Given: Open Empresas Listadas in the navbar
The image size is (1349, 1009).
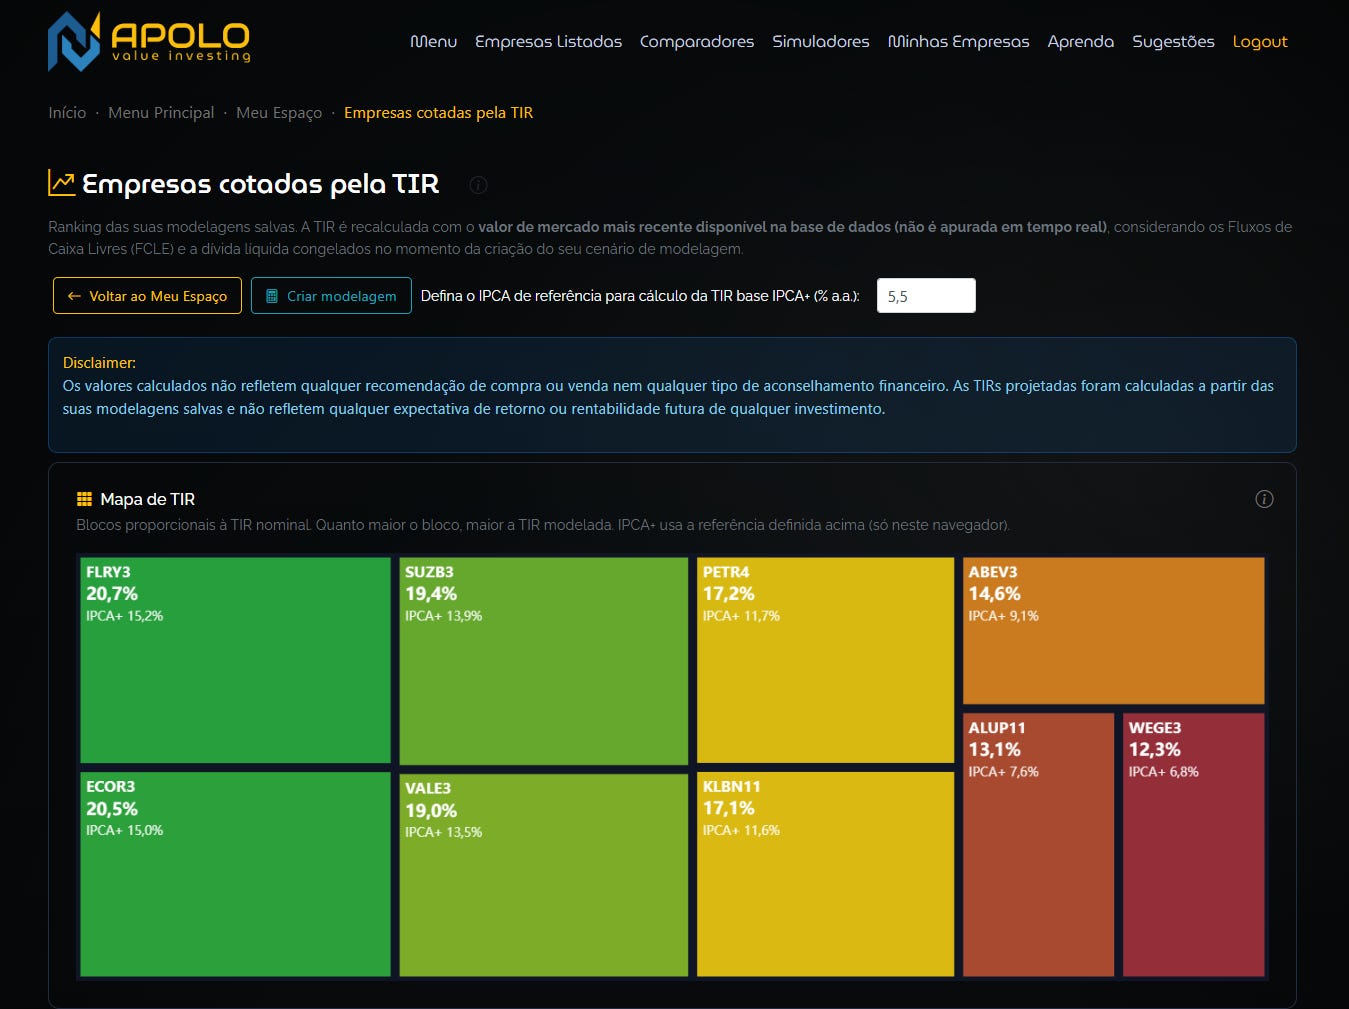Looking at the screenshot, I should 548,42.
